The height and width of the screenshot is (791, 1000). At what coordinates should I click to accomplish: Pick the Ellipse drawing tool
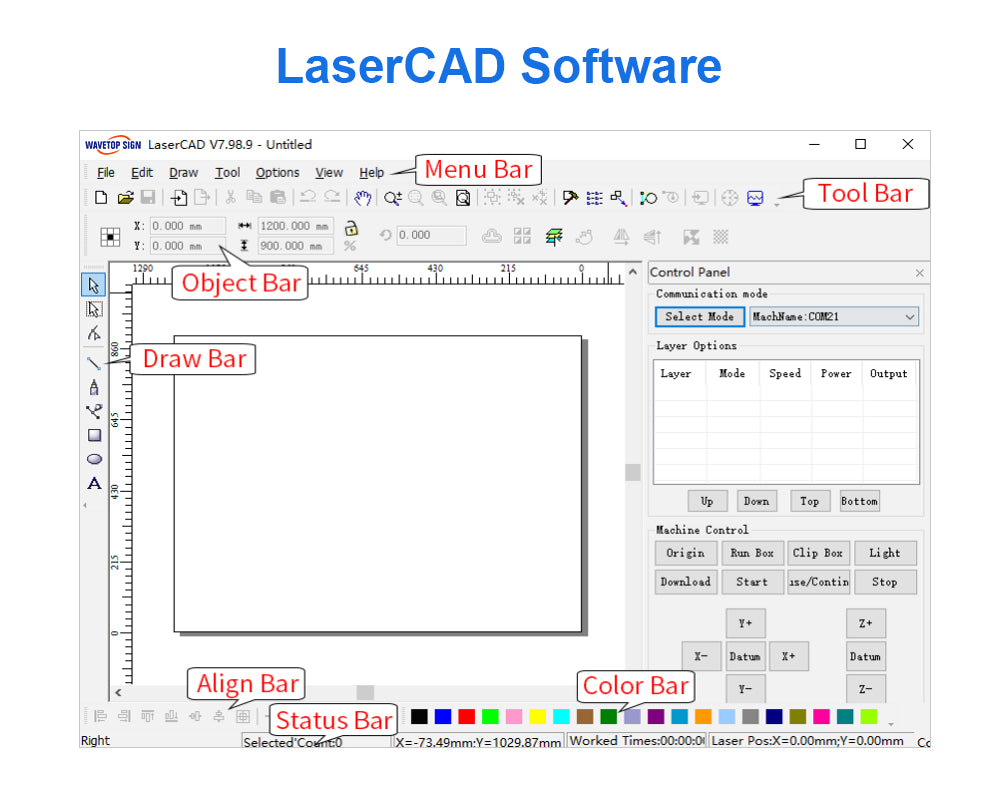pyautogui.click(x=94, y=459)
